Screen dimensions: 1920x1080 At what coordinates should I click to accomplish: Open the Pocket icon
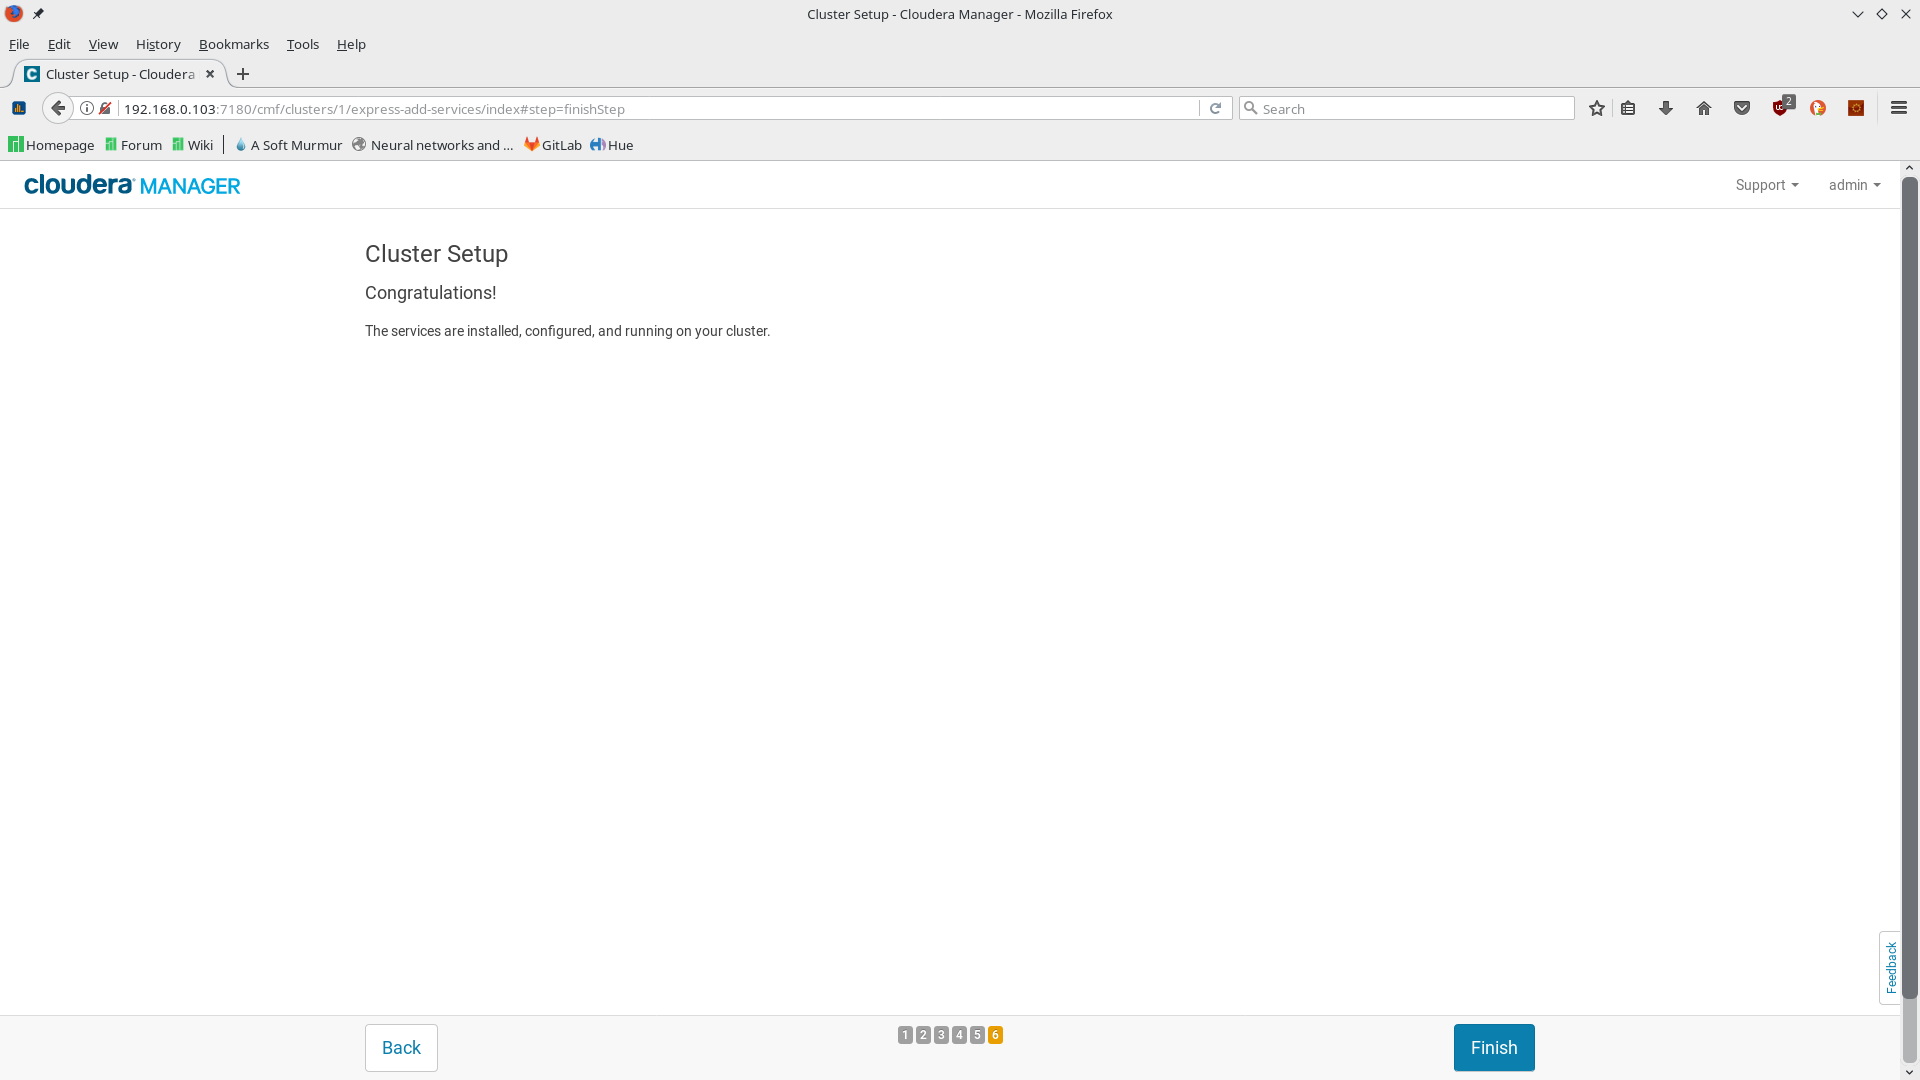(1742, 108)
